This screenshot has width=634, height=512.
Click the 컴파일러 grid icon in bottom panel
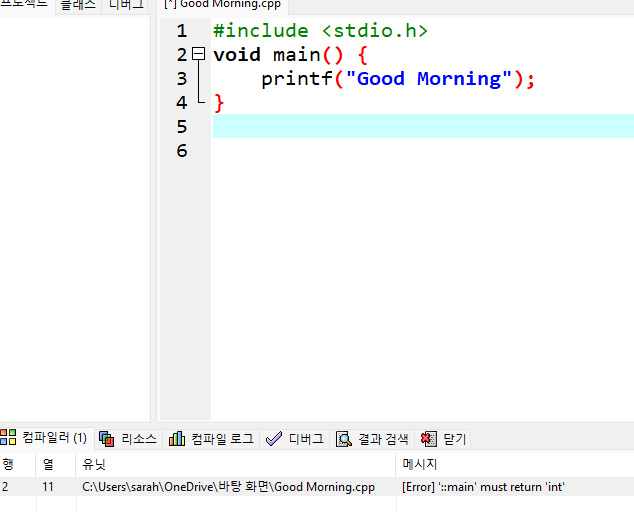(x=9, y=438)
